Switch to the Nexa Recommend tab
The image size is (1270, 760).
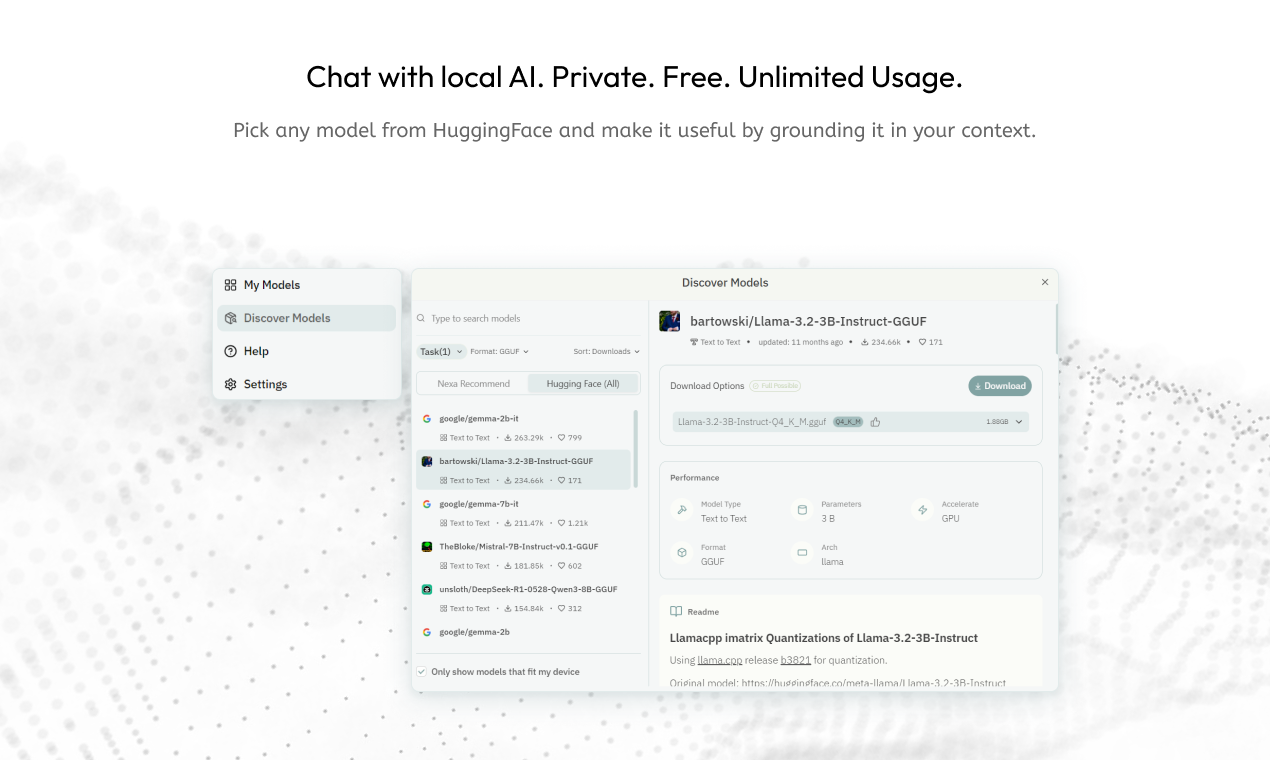[473, 384]
